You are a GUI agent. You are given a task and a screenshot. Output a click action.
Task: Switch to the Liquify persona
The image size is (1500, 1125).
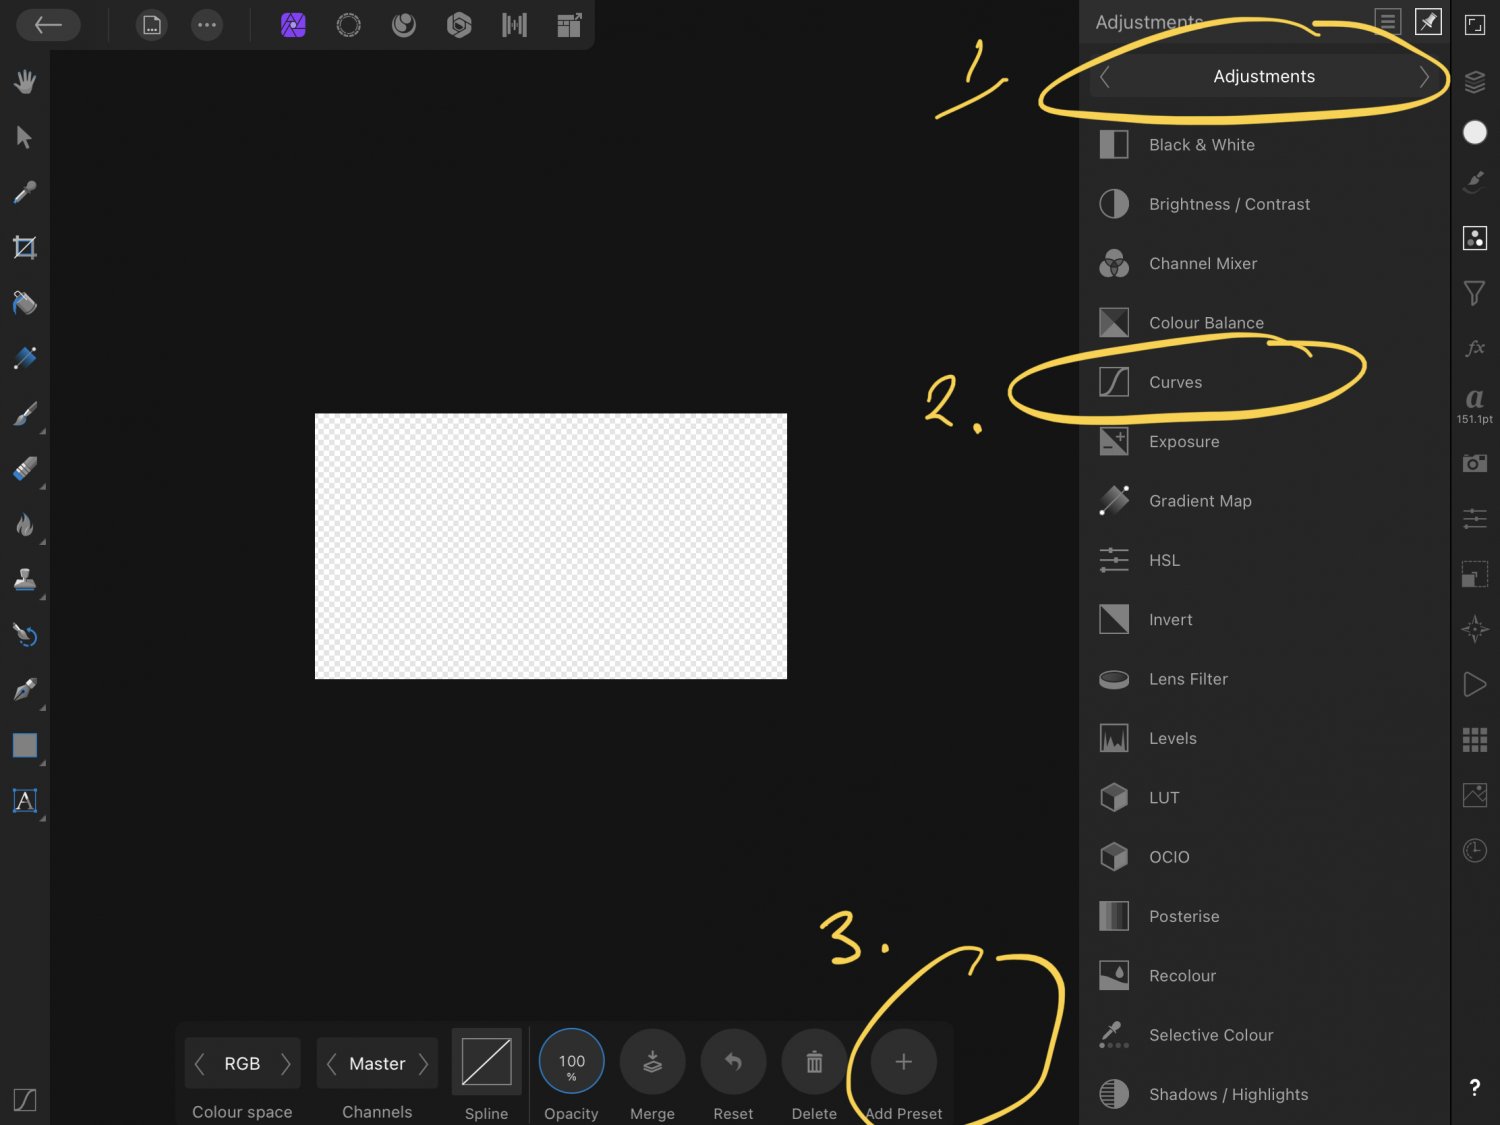pyautogui.click(x=403, y=25)
